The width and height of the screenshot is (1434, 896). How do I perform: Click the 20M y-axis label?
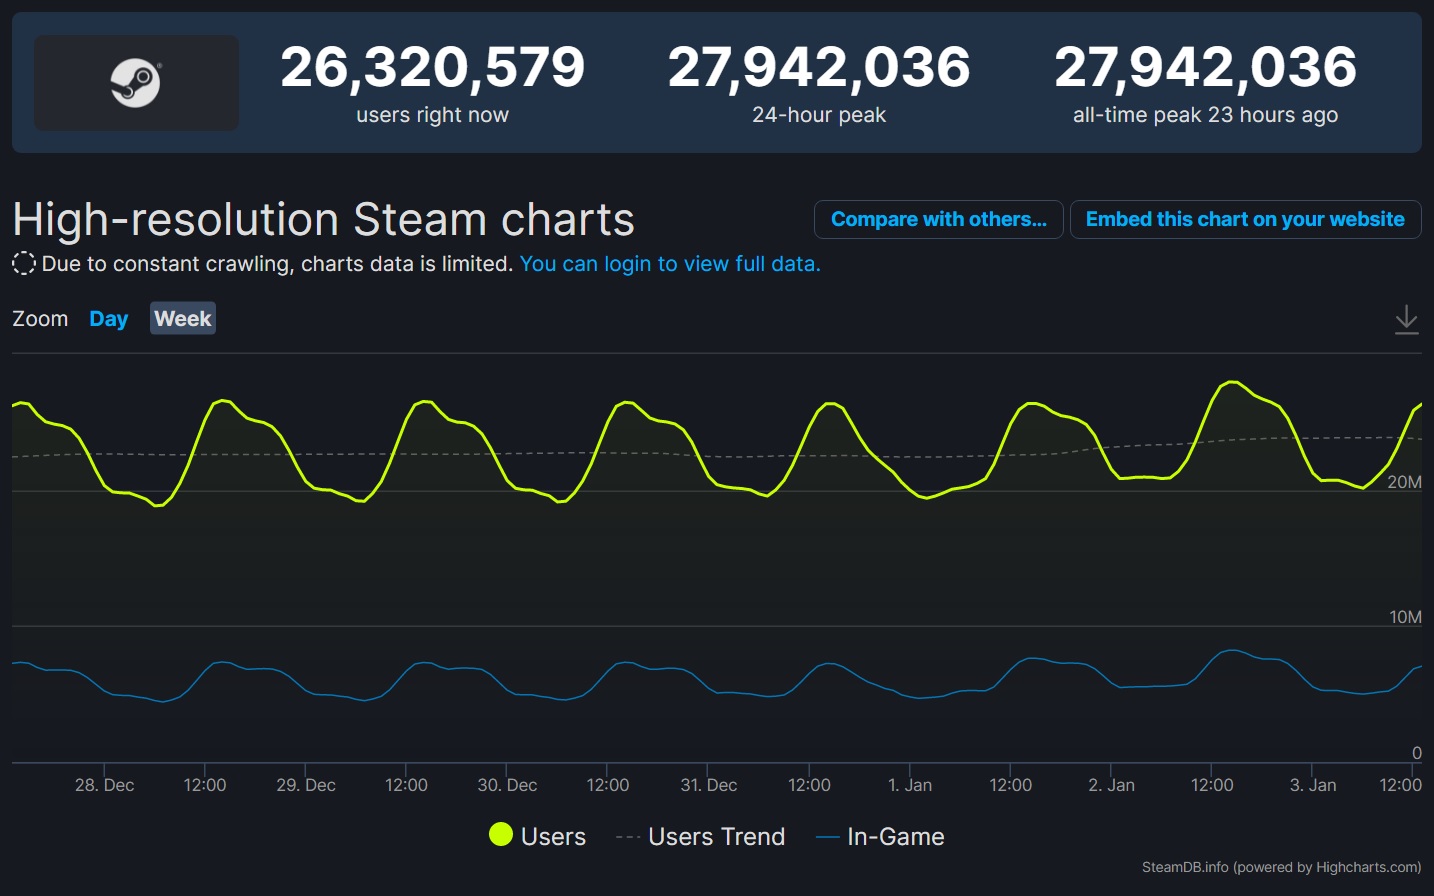point(1404,482)
